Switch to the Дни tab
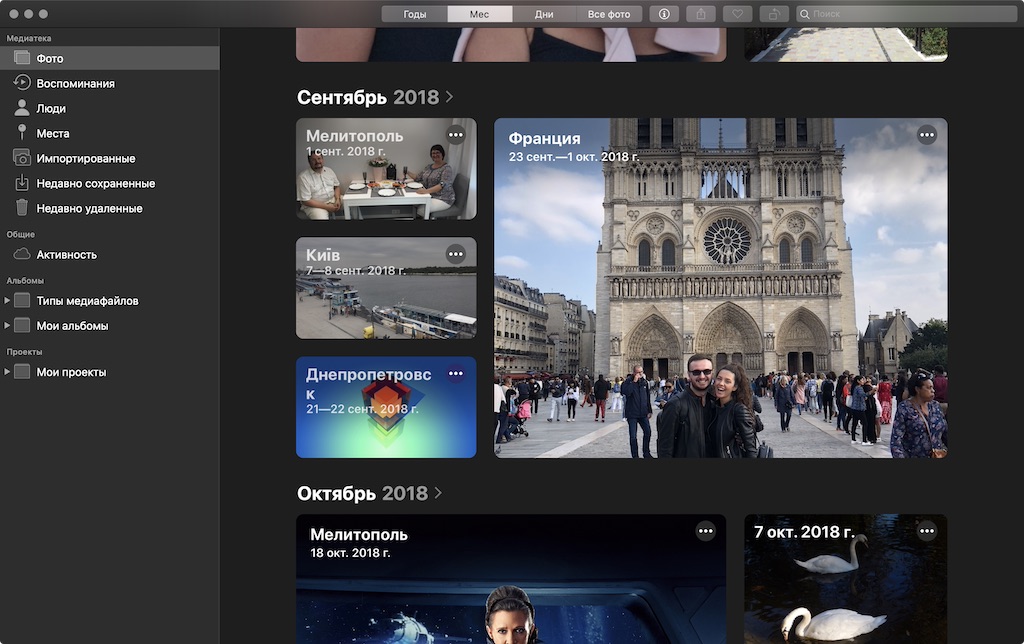The width and height of the screenshot is (1024, 644). coord(544,14)
